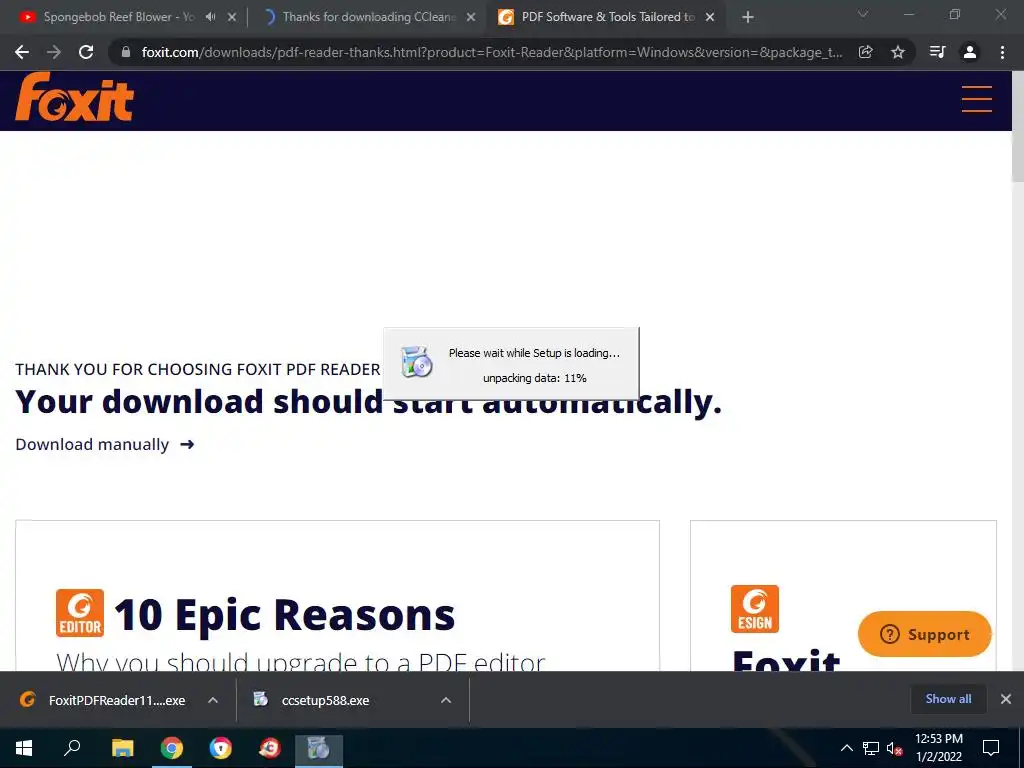Click 'THANK YOU FOR CHOOSING FOXIT PDF READER' text
The image size is (1024, 768).
[197, 370]
